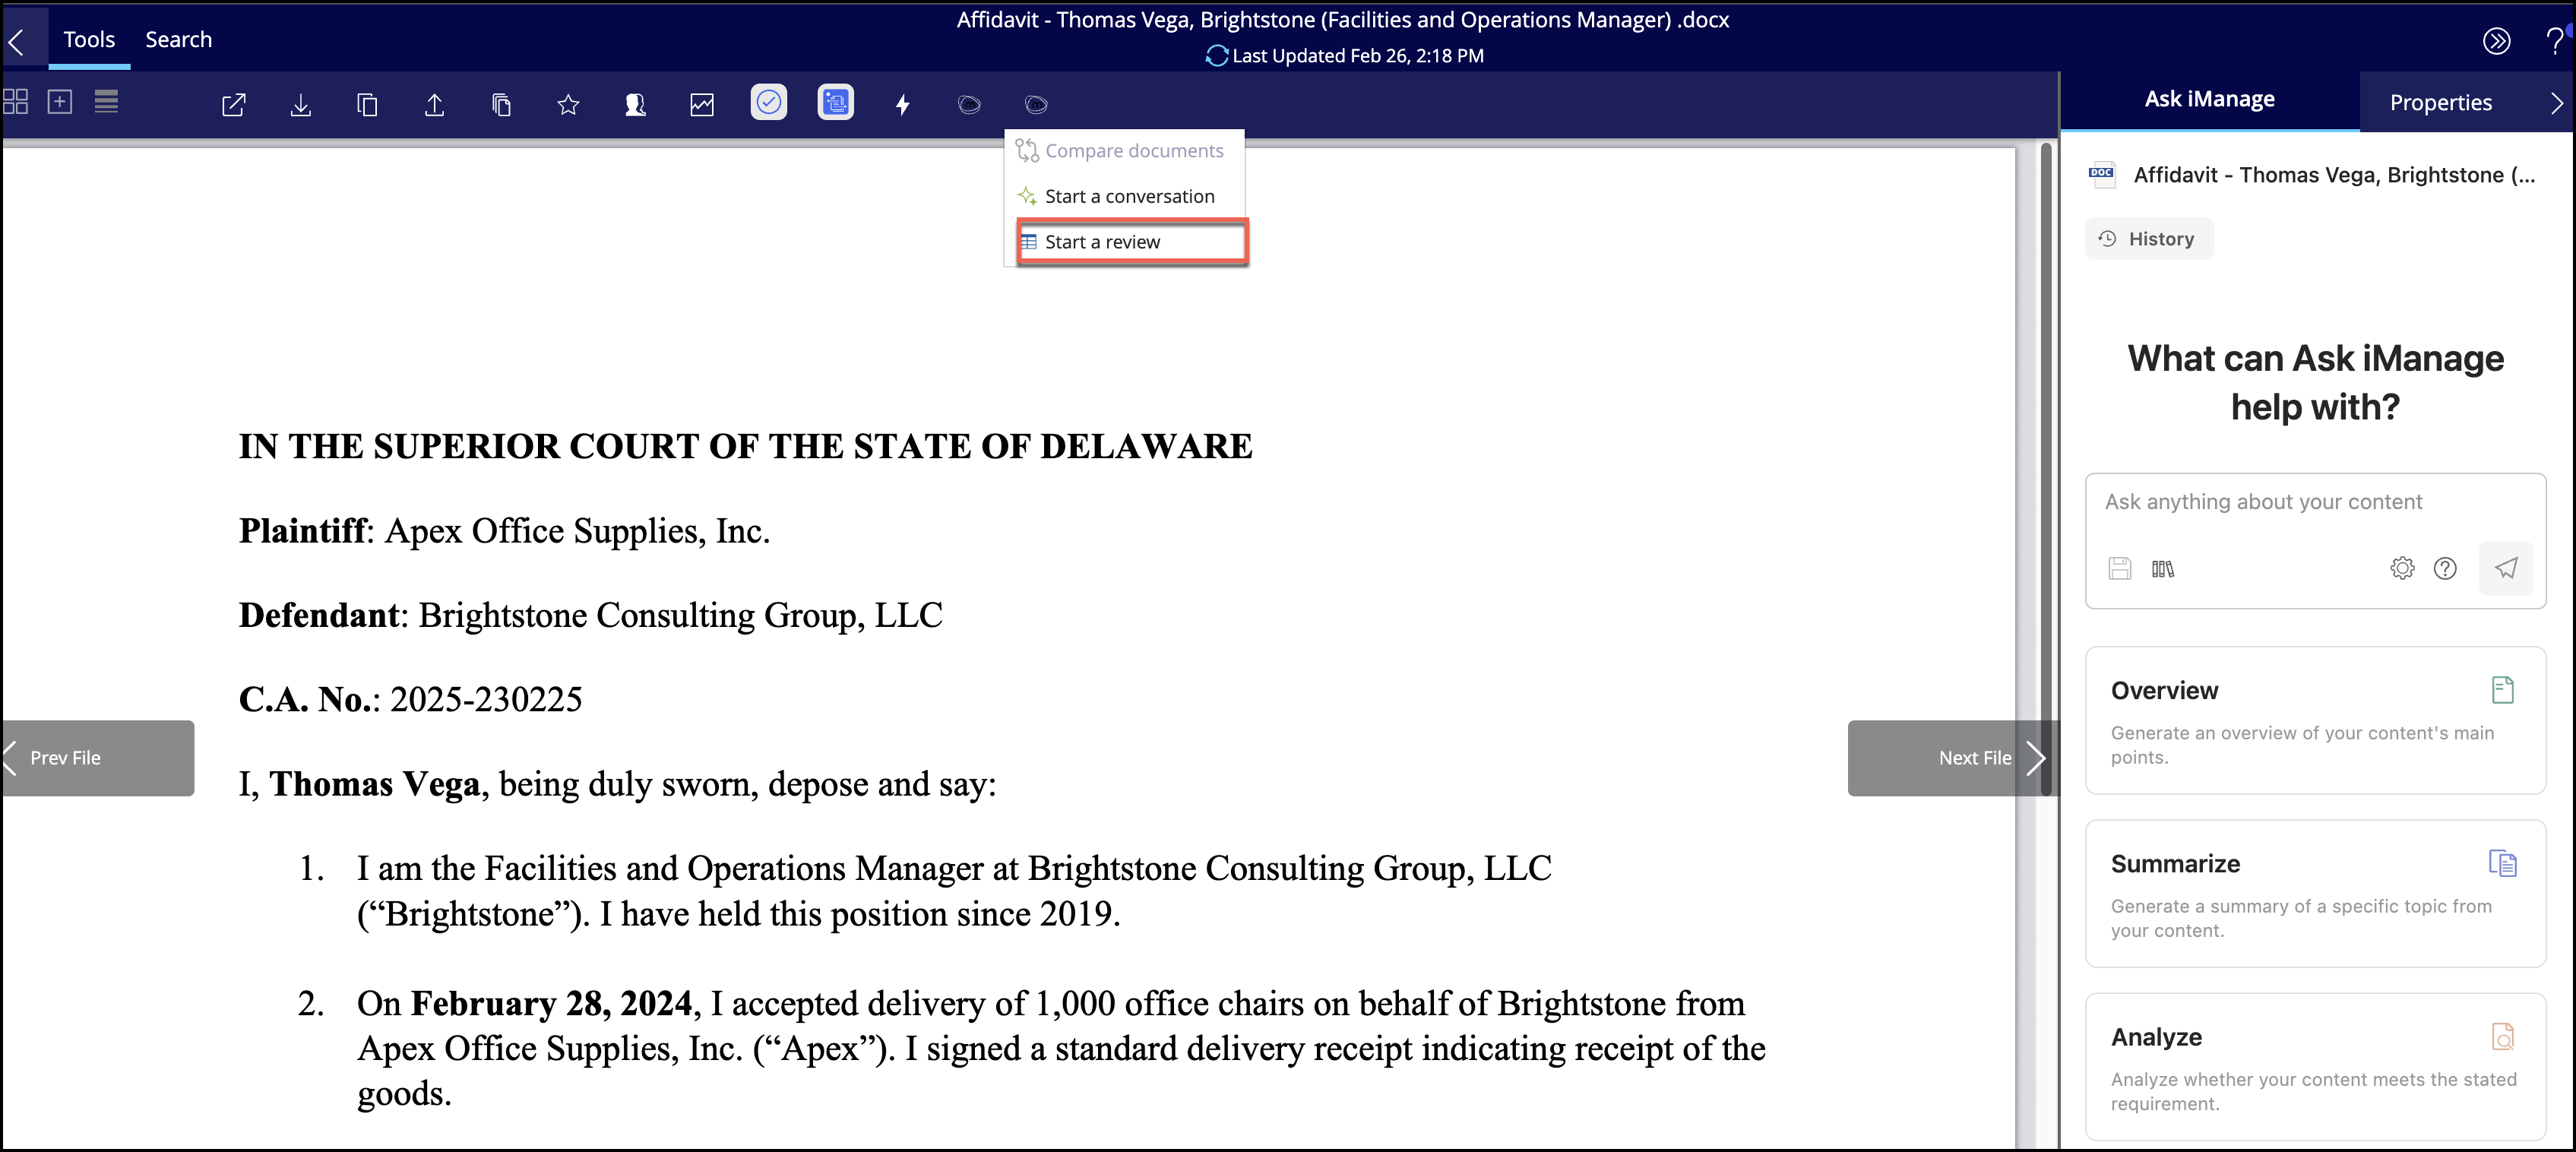This screenshot has height=1152, width=2576.
Task: Click the line chart activity icon
Action: [x=702, y=104]
